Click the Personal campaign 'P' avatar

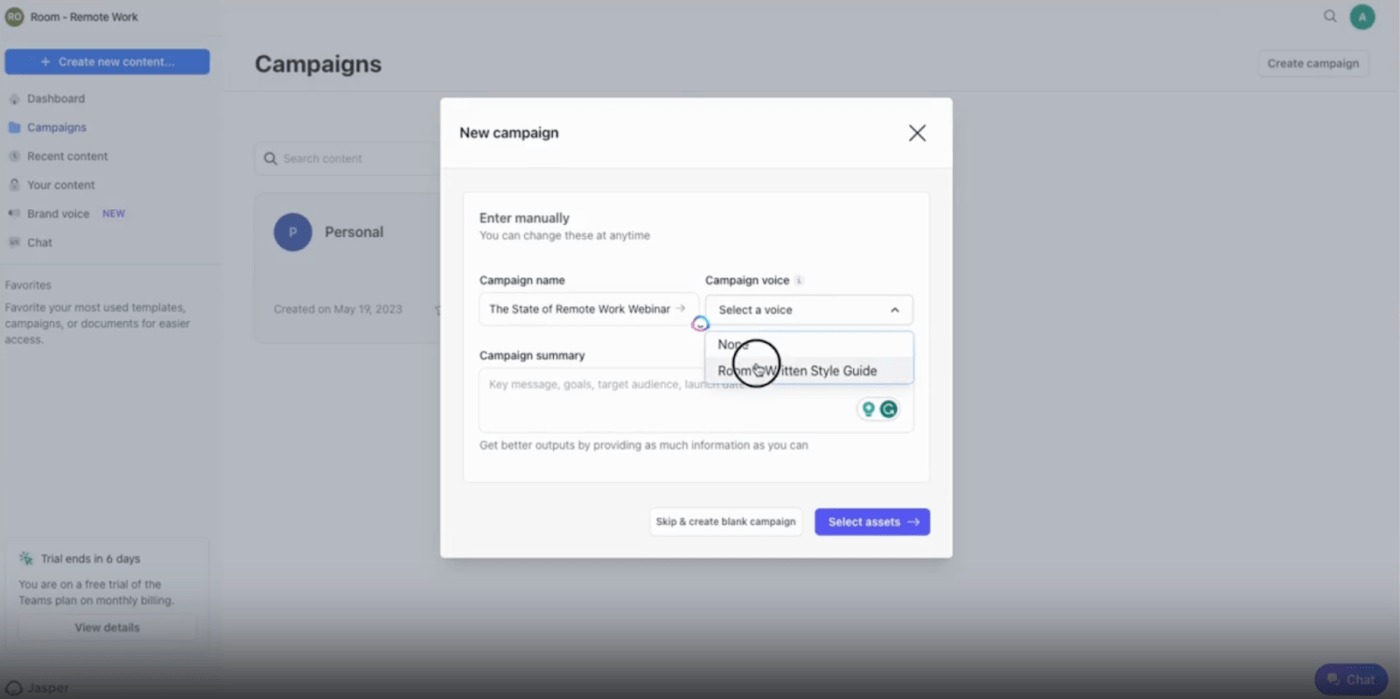coord(293,232)
